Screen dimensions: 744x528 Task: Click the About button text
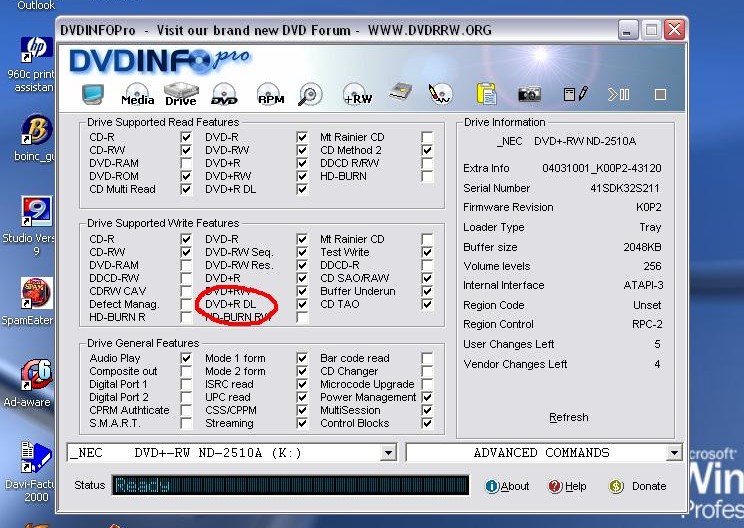pyautogui.click(x=515, y=486)
